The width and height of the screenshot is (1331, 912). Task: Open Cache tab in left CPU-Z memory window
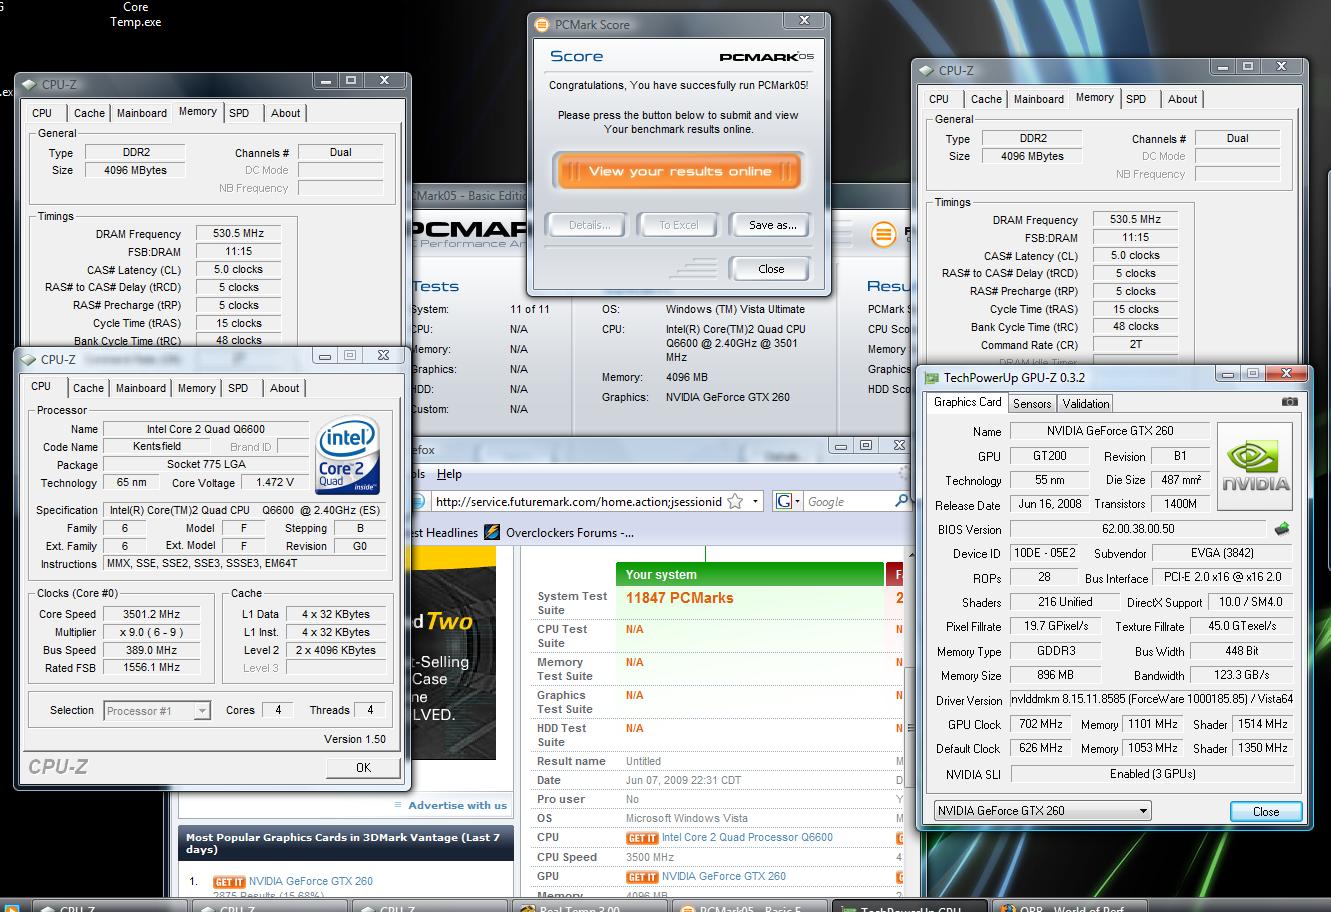pyautogui.click(x=89, y=113)
